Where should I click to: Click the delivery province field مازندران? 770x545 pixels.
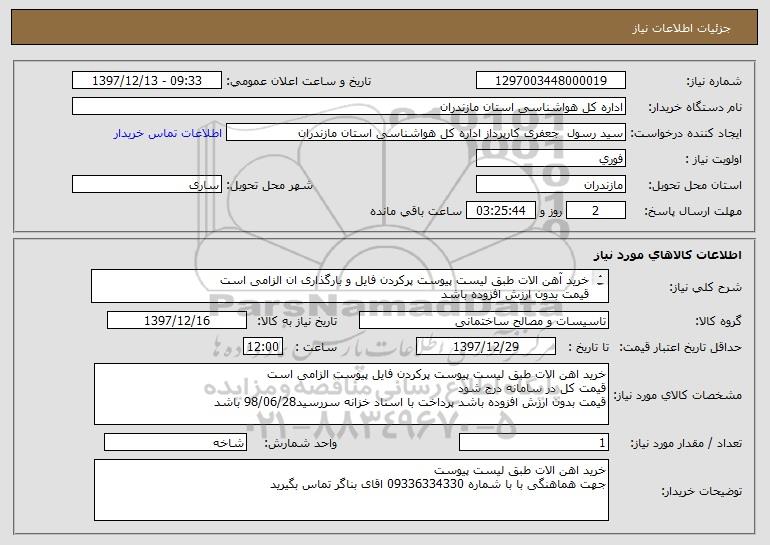(x=550, y=185)
